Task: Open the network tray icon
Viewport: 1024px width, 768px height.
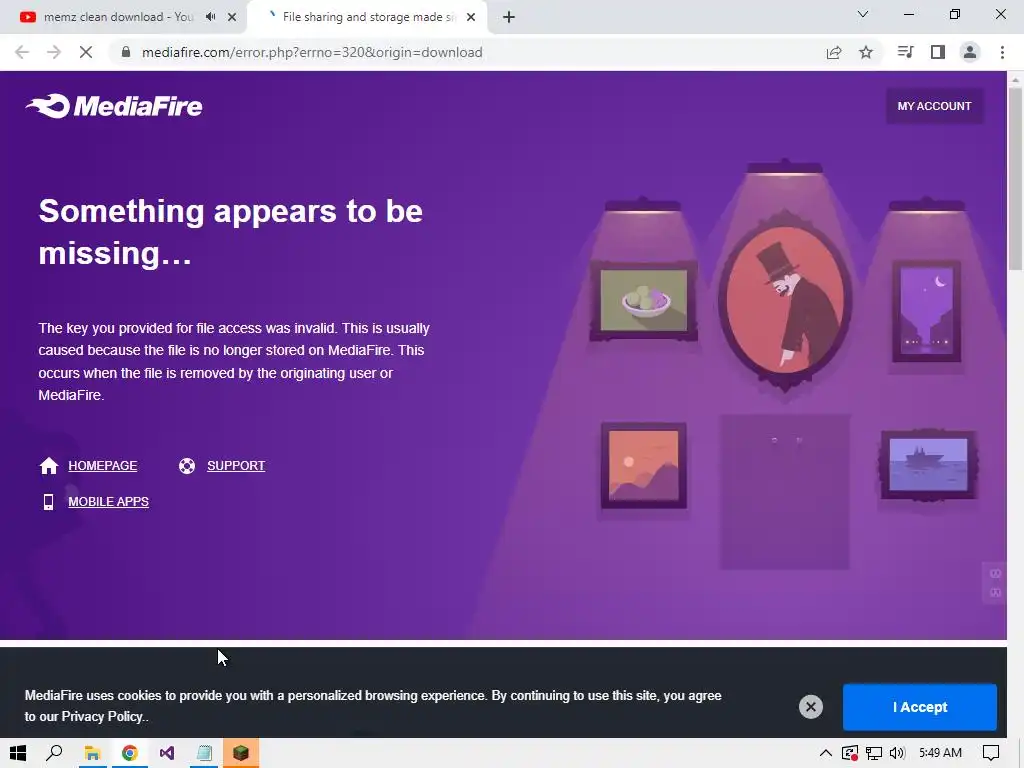Action: tap(874, 753)
